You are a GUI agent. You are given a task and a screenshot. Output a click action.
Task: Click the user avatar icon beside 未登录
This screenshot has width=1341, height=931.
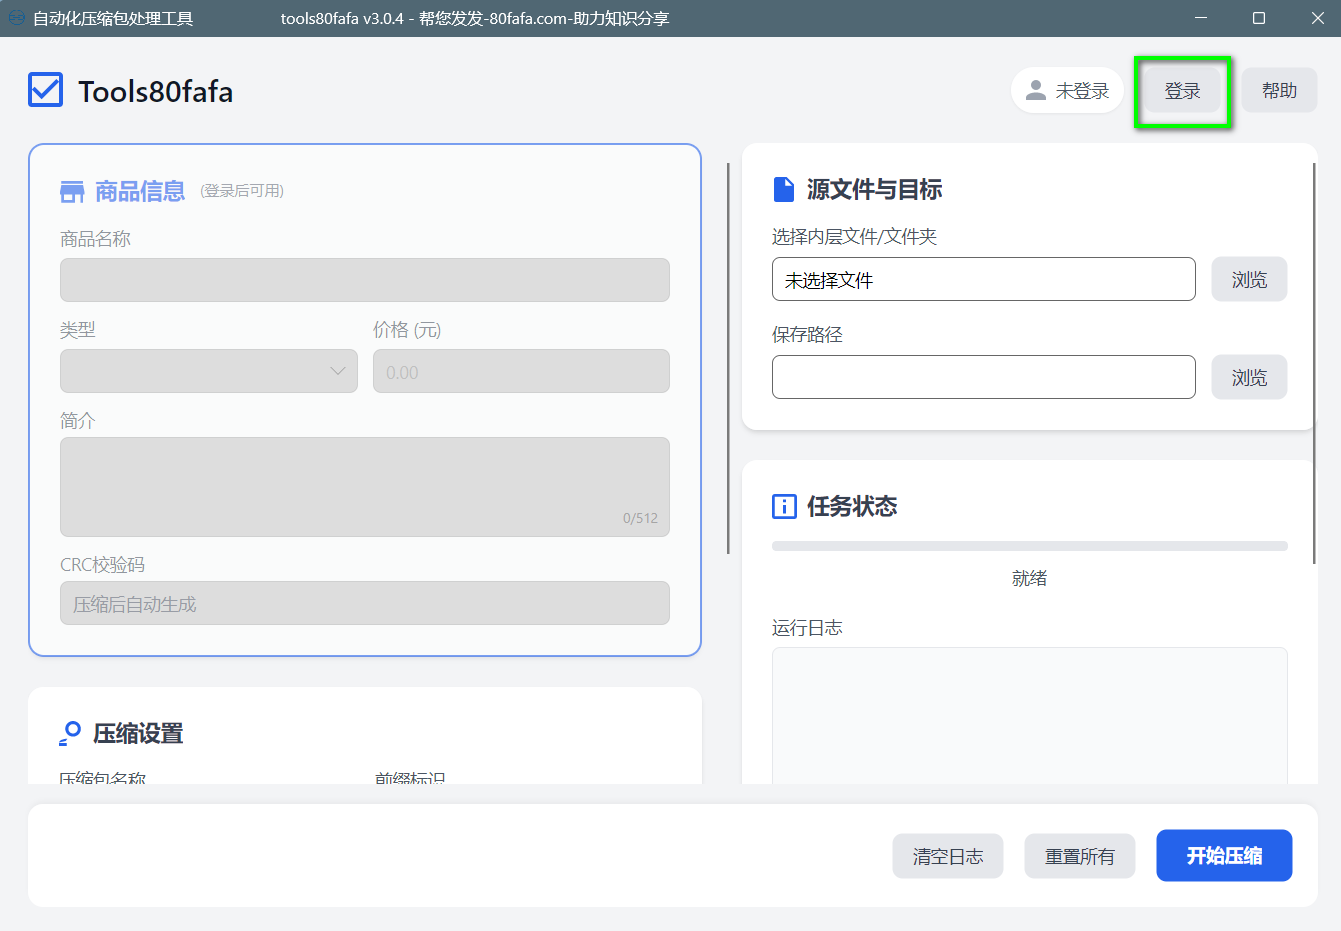tap(1036, 90)
